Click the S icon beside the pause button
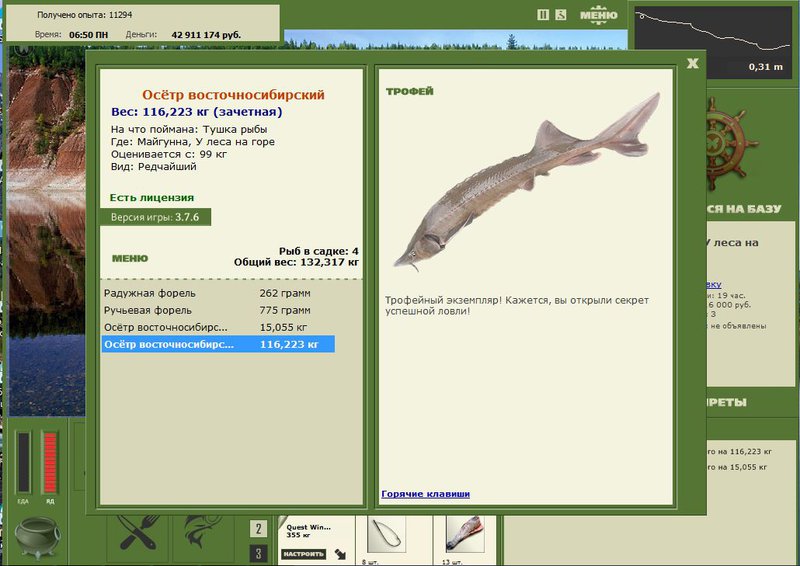The image size is (800, 566). click(561, 15)
